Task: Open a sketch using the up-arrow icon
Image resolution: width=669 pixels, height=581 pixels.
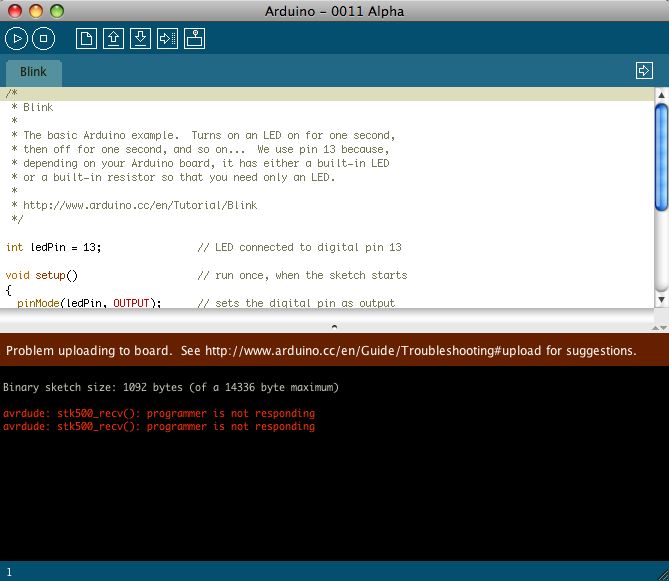Action: click(114, 39)
